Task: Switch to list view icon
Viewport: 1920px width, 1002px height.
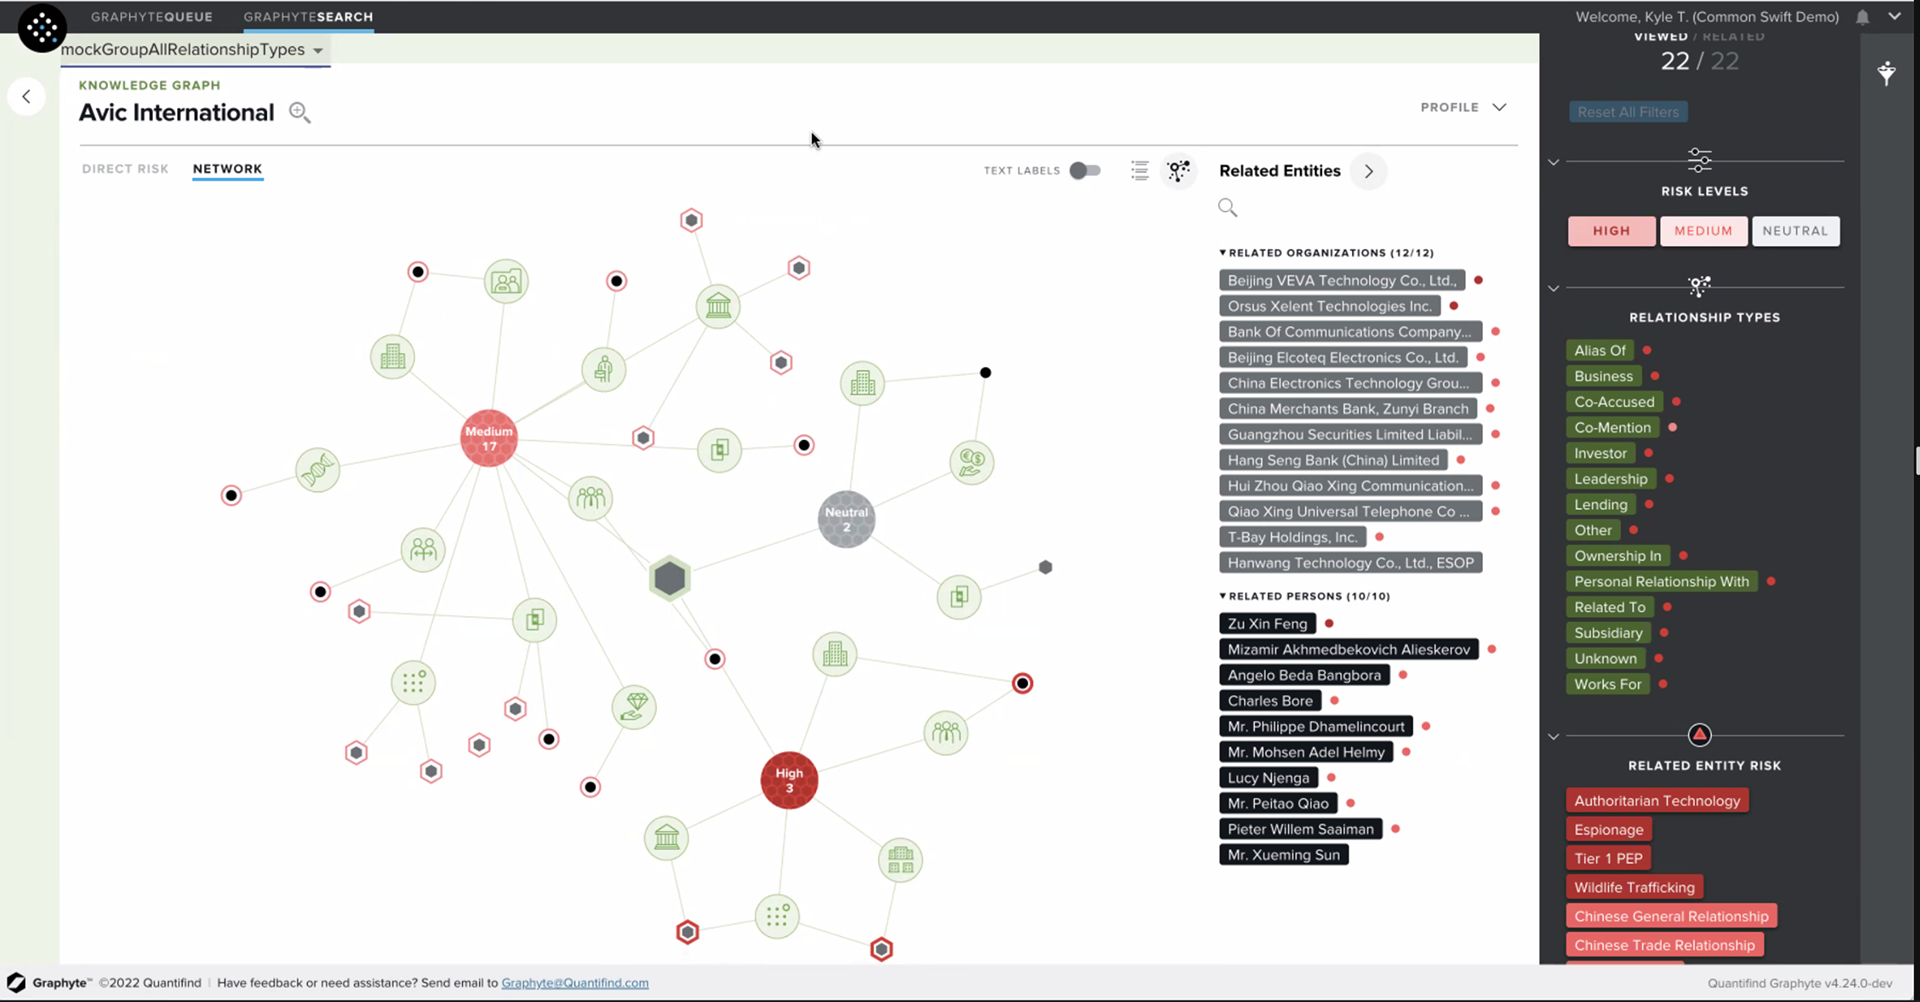Action: coord(1139,171)
